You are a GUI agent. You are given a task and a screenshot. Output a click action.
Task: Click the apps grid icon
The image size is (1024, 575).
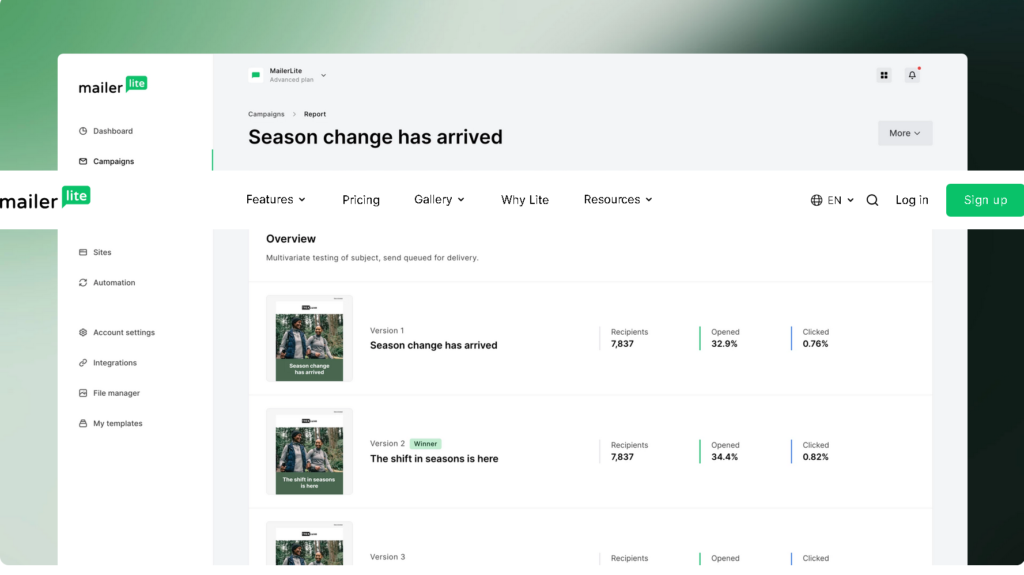[884, 75]
